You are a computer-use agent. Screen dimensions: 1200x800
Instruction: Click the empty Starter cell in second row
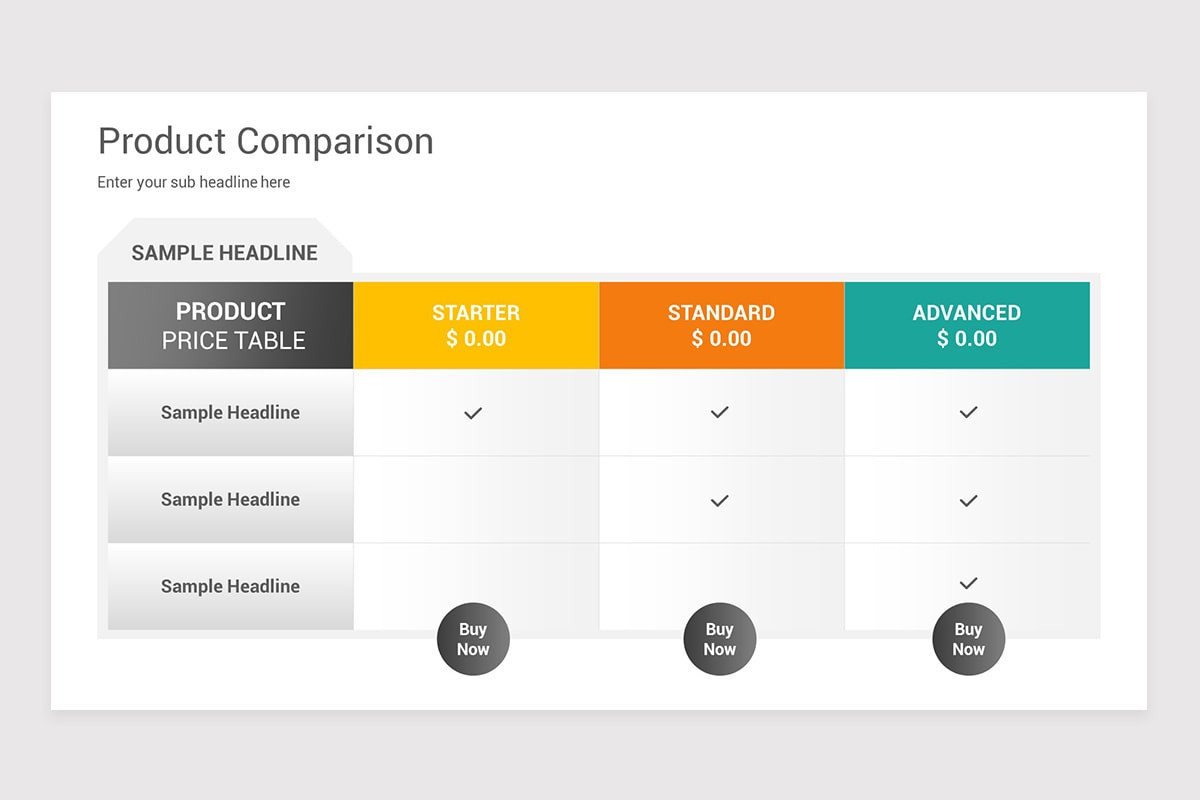point(476,499)
